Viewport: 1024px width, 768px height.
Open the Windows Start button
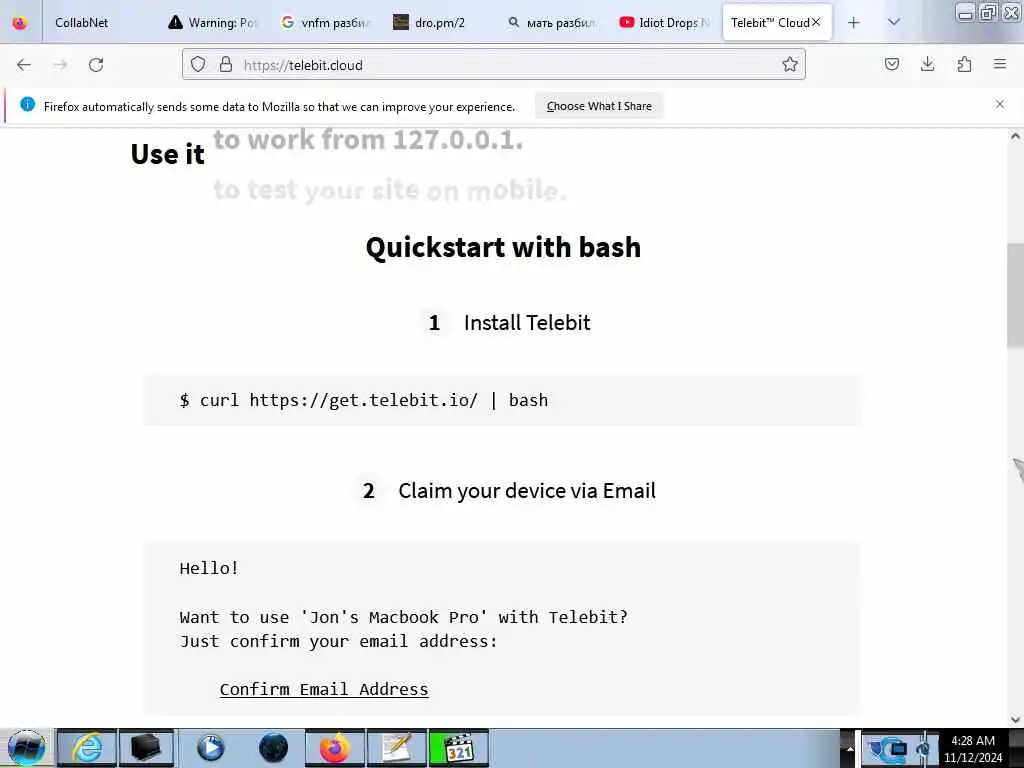(26, 748)
